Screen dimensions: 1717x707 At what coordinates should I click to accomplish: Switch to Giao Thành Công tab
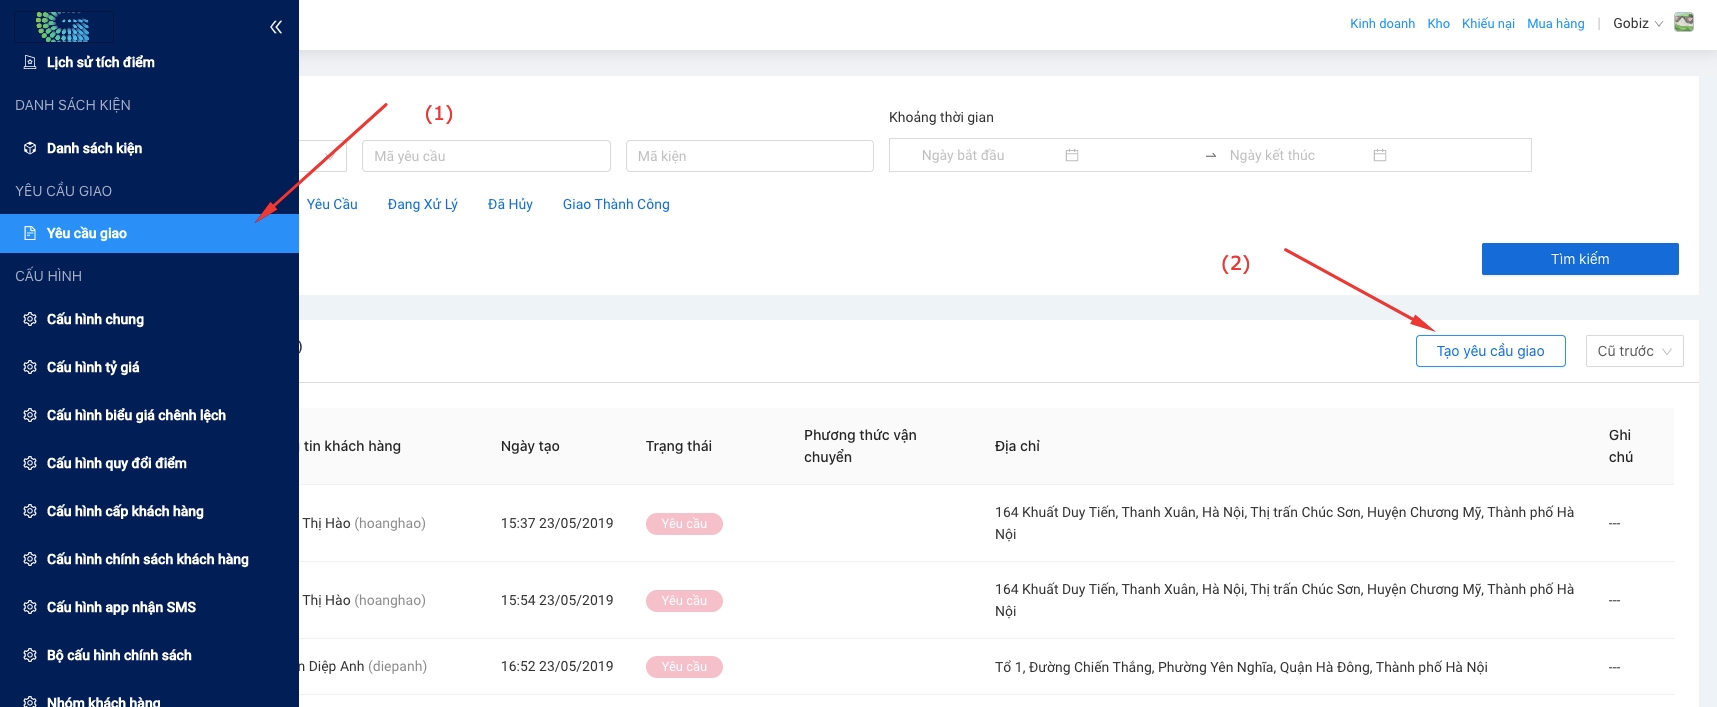click(x=616, y=204)
